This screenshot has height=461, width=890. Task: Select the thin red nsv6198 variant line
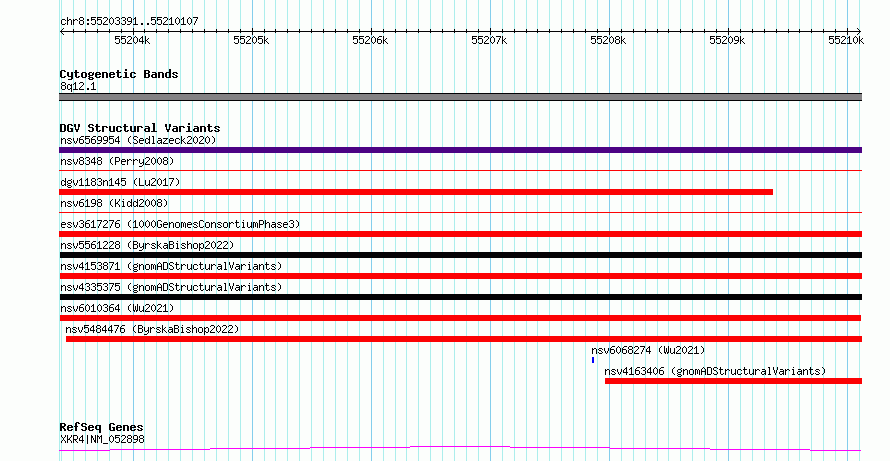pyautogui.click(x=460, y=212)
